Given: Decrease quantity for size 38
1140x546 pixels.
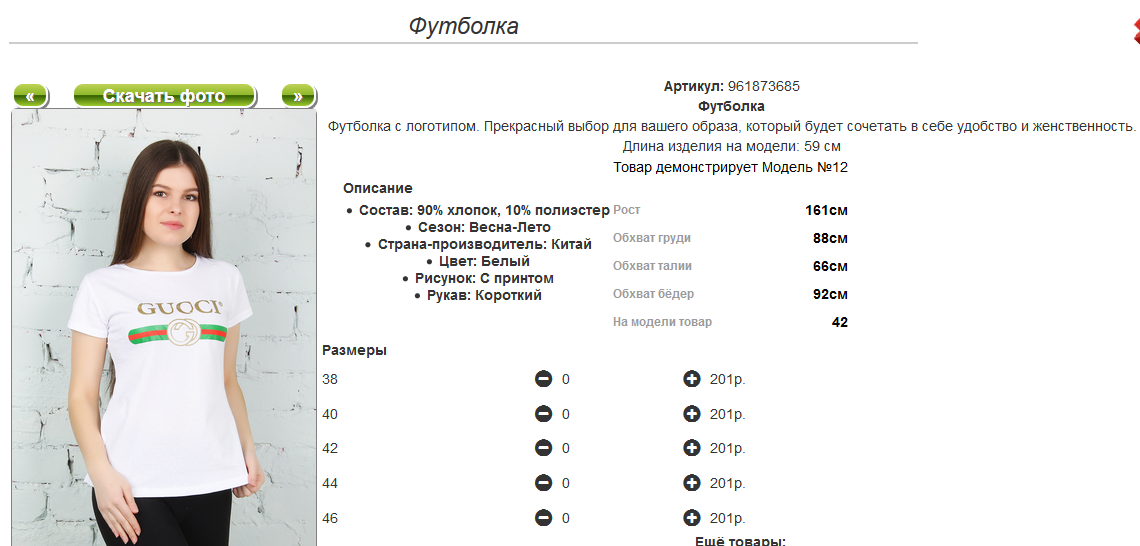Looking at the screenshot, I should (x=543, y=379).
